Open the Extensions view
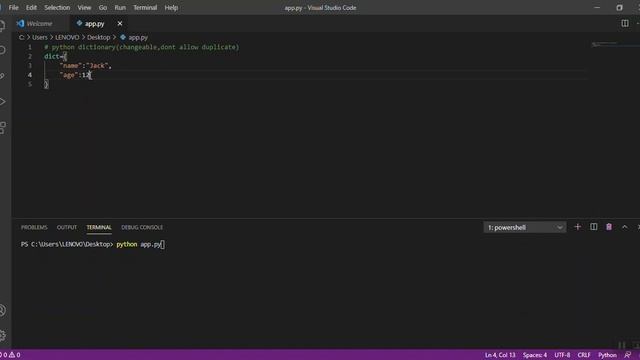640x360 pixels. [2, 127]
